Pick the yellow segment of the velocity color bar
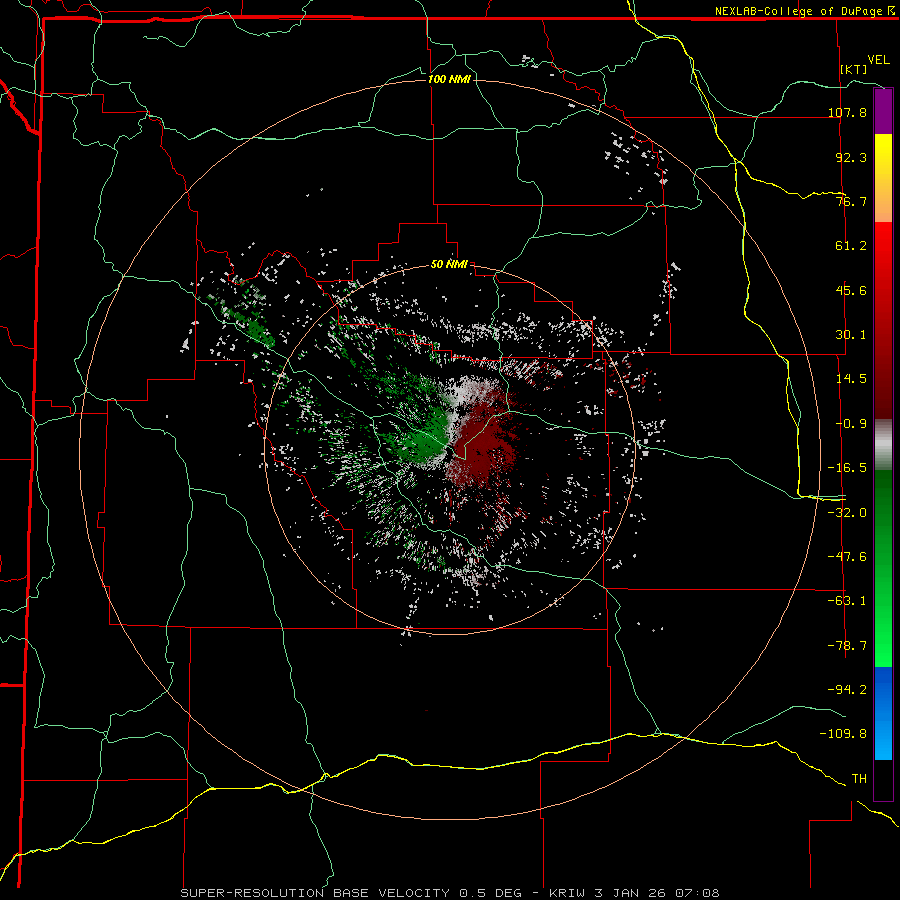The height and width of the screenshot is (900, 900). pos(883,164)
